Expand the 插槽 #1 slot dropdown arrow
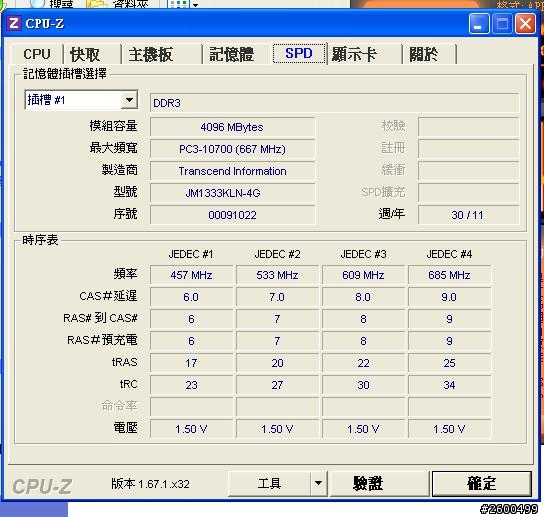Image resolution: width=544 pixels, height=517 pixels. 129,100
